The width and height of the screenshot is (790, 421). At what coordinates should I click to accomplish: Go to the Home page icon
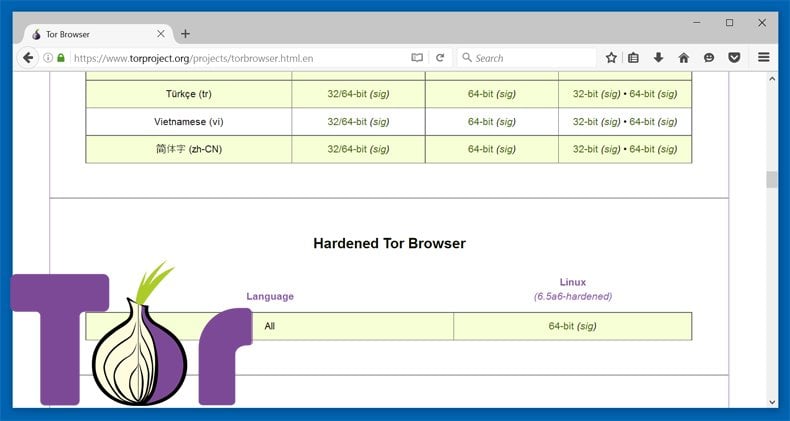click(x=684, y=58)
